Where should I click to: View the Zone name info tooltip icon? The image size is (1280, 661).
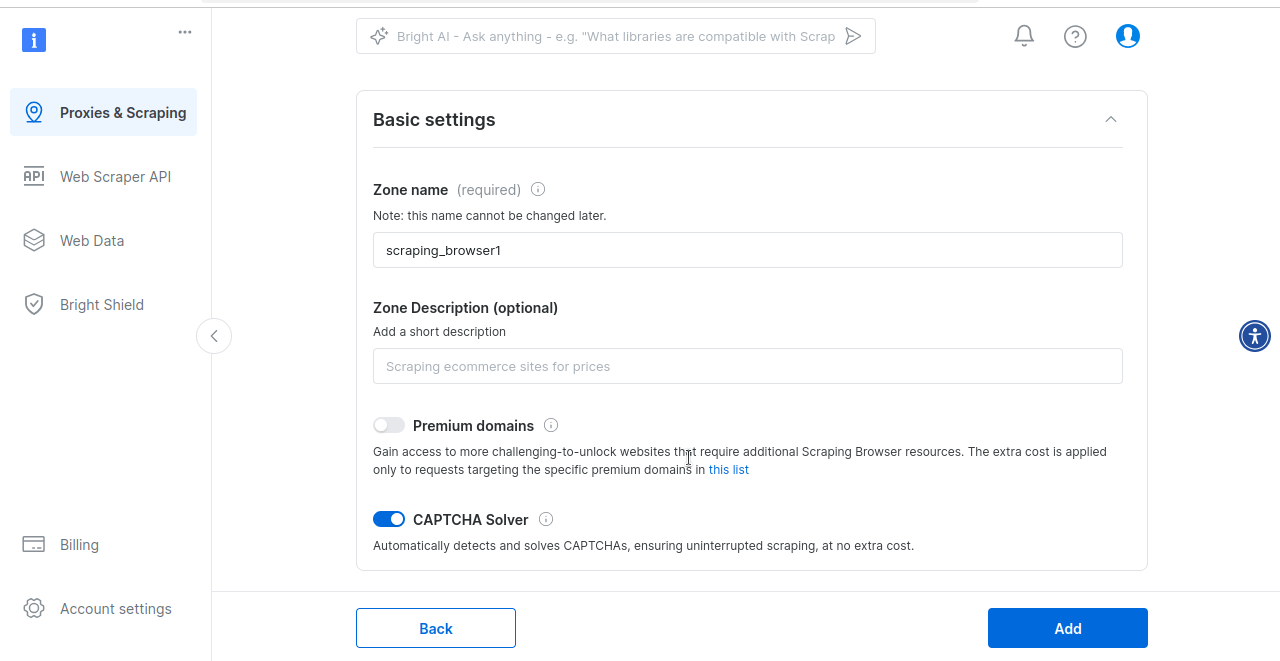coord(537,189)
